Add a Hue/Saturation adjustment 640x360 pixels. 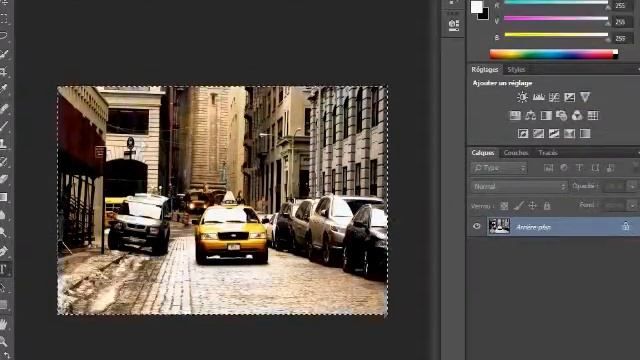tap(515, 116)
